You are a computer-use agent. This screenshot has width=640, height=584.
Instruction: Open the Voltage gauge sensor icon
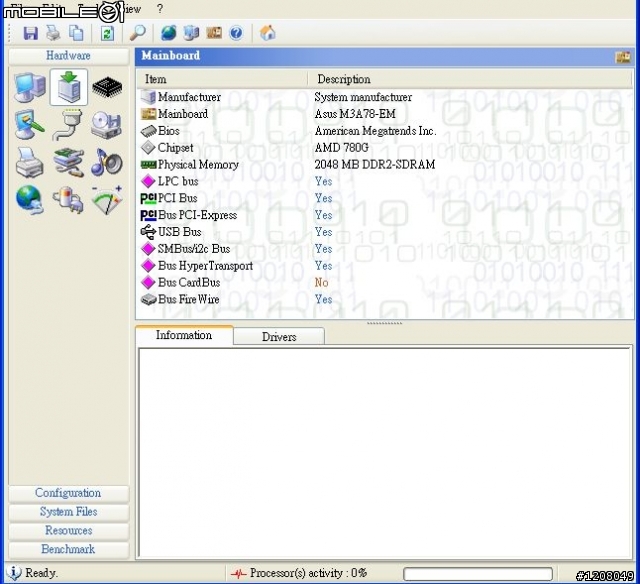click(x=107, y=200)
